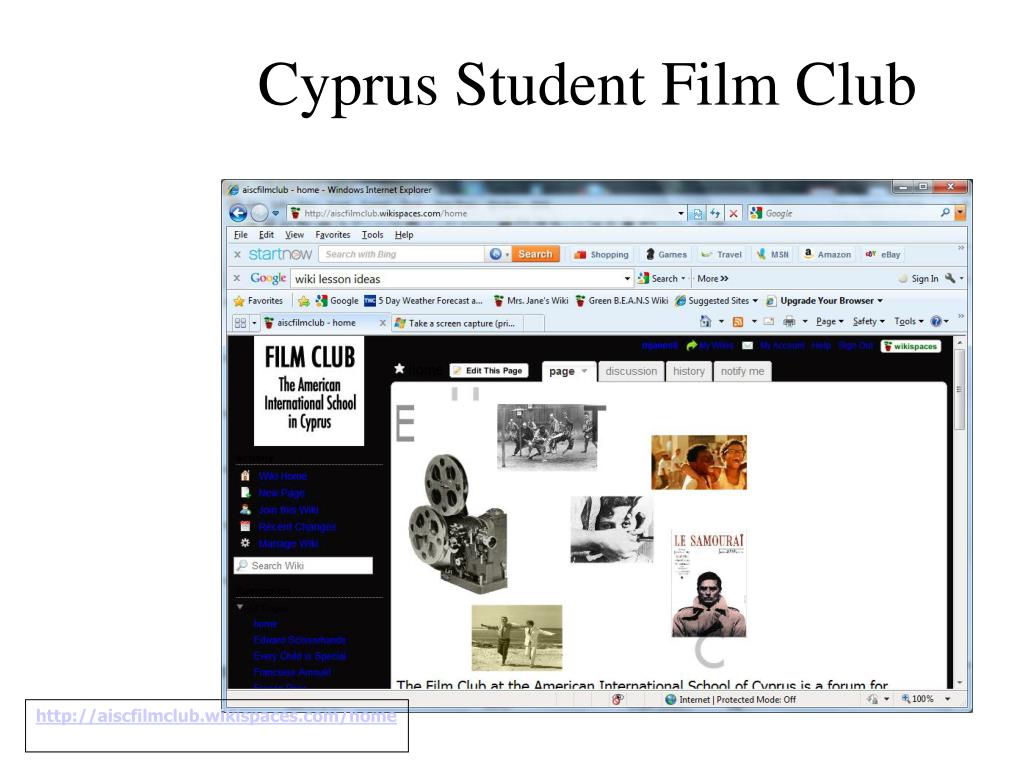Viewport: 1024px width, 768px height.
Task: Open the Green B.E.A.N.S Wiki favorite link
Action: tap(621, 301)
